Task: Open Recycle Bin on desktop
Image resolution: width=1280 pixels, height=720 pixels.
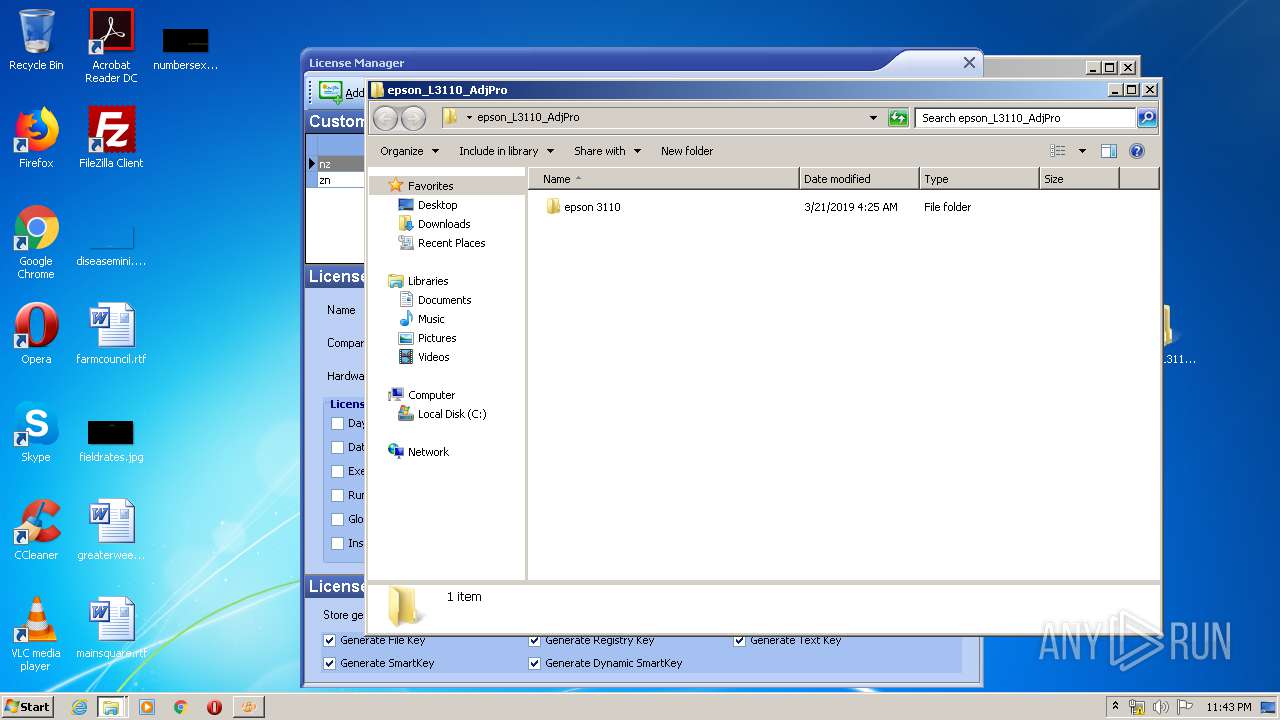Action: coord(36,40)
